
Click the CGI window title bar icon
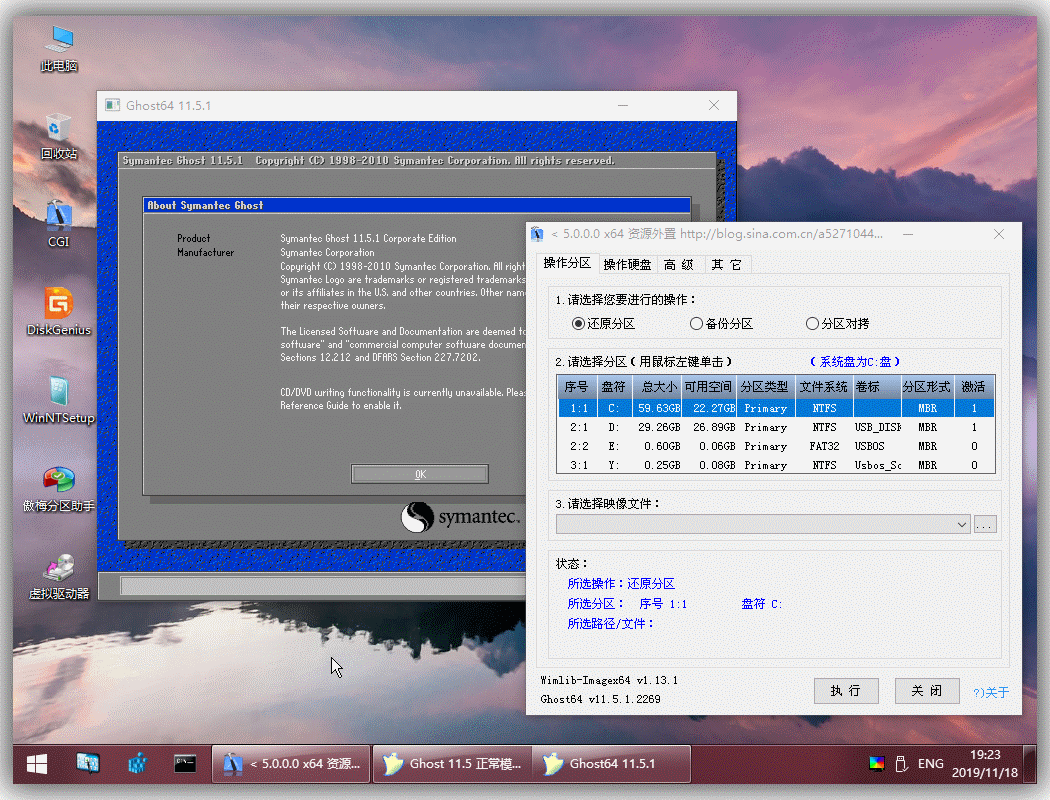pos(537,234)
